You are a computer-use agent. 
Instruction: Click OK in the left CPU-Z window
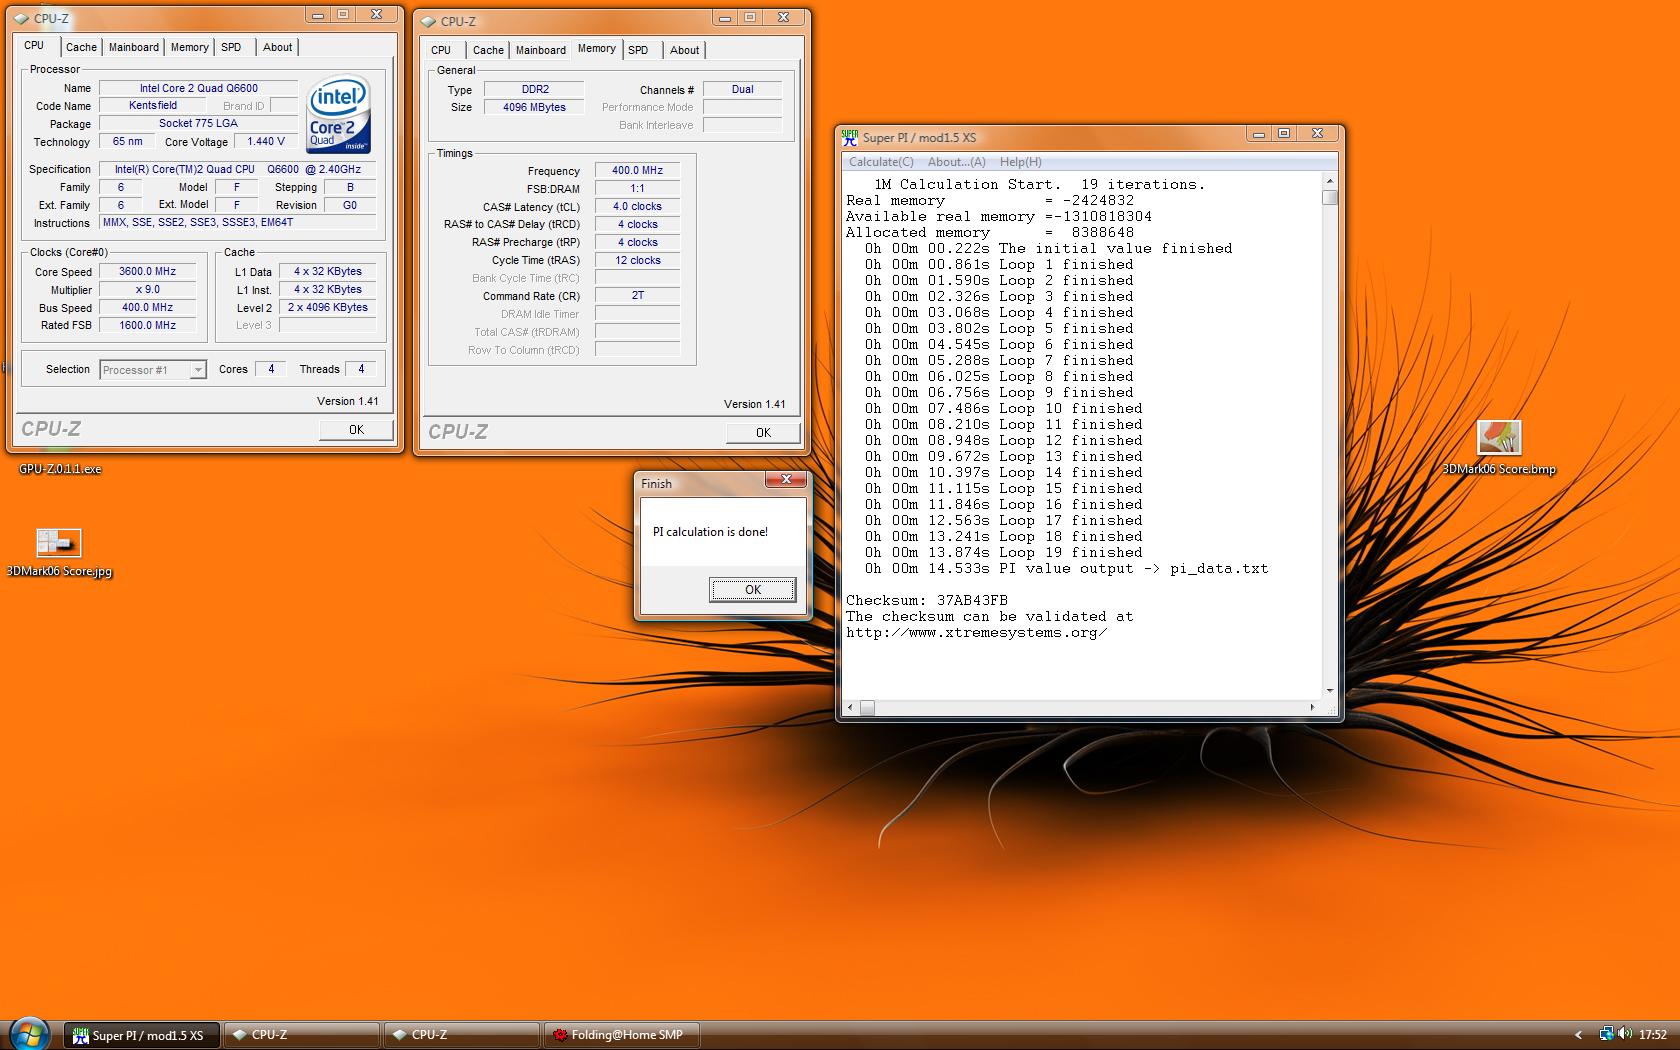(x=356, y=429)
